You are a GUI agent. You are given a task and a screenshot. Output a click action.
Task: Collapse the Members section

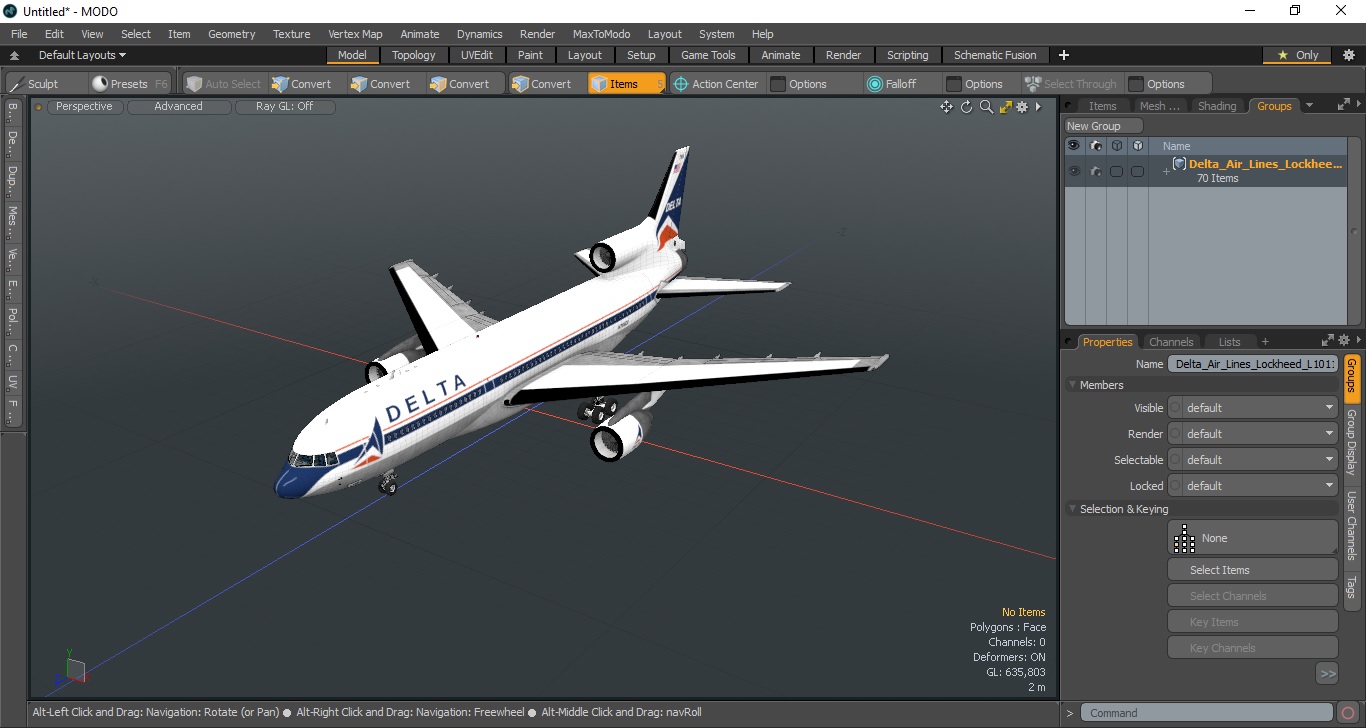coord(1073,385)
